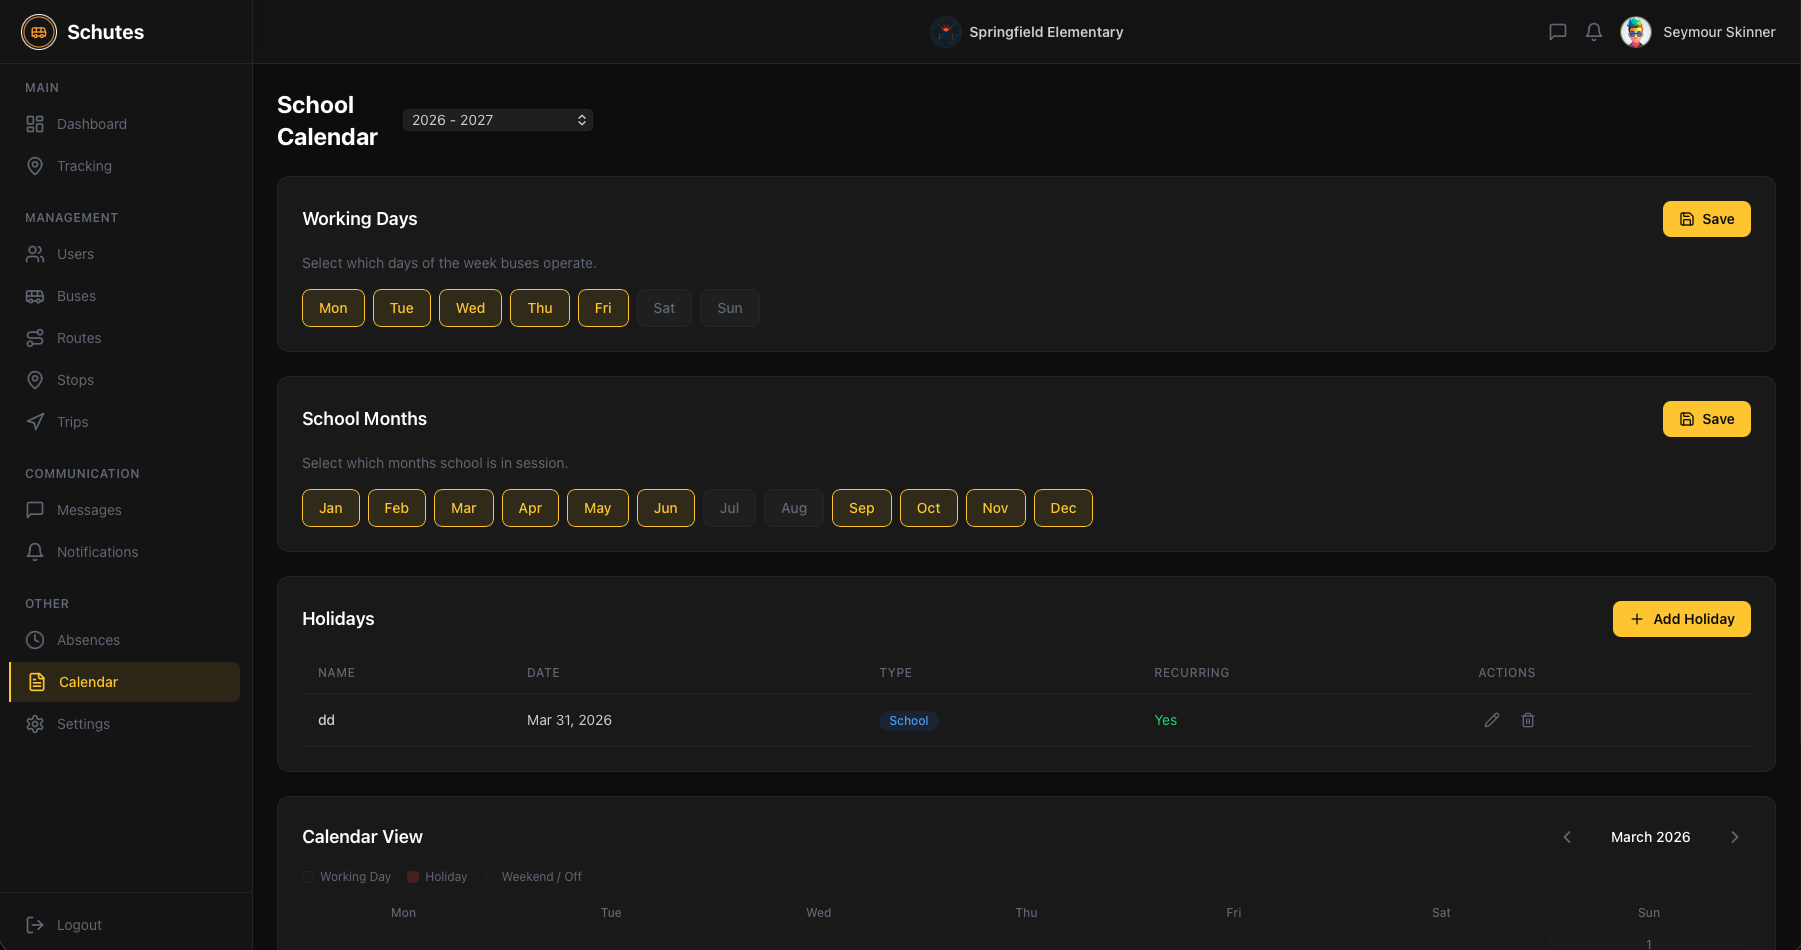Image resolution: width=1801 pixels, height=950 pixels.
Task: Go to previous month in Calendar View
Action: [1567, 837]
